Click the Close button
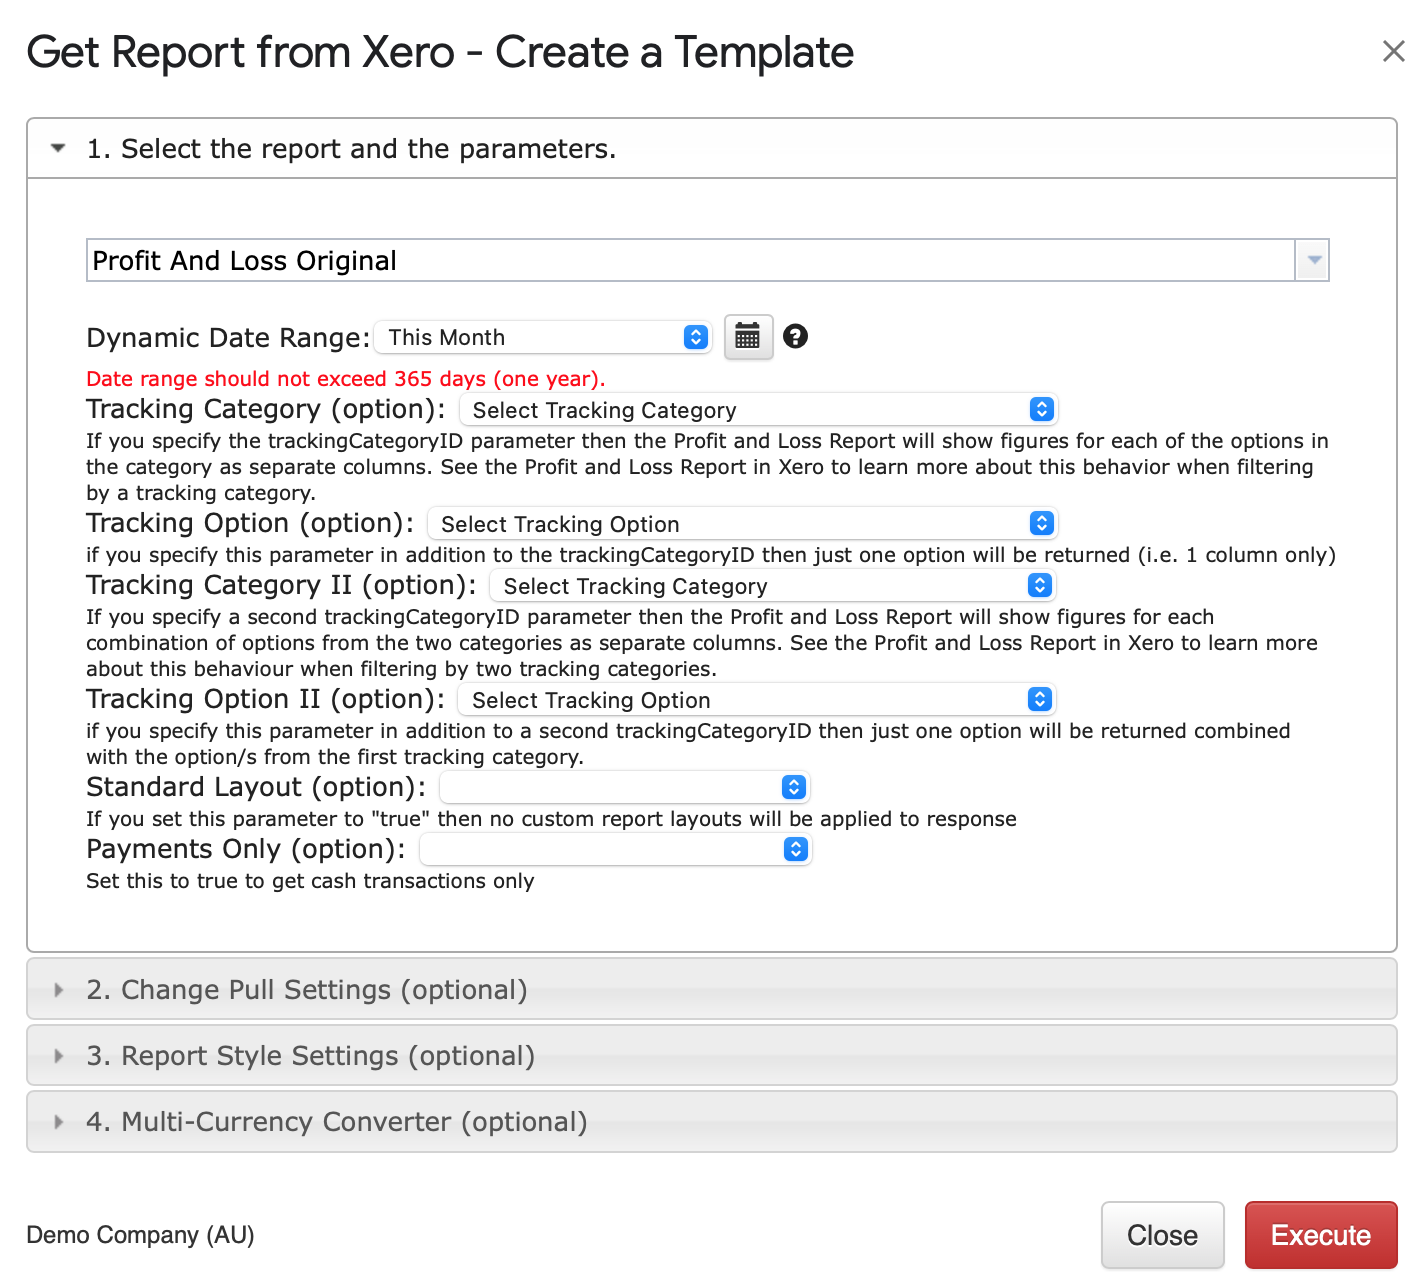Image resolution: width=1428 pixels, height=1282 pixels. point(1162,1235)
